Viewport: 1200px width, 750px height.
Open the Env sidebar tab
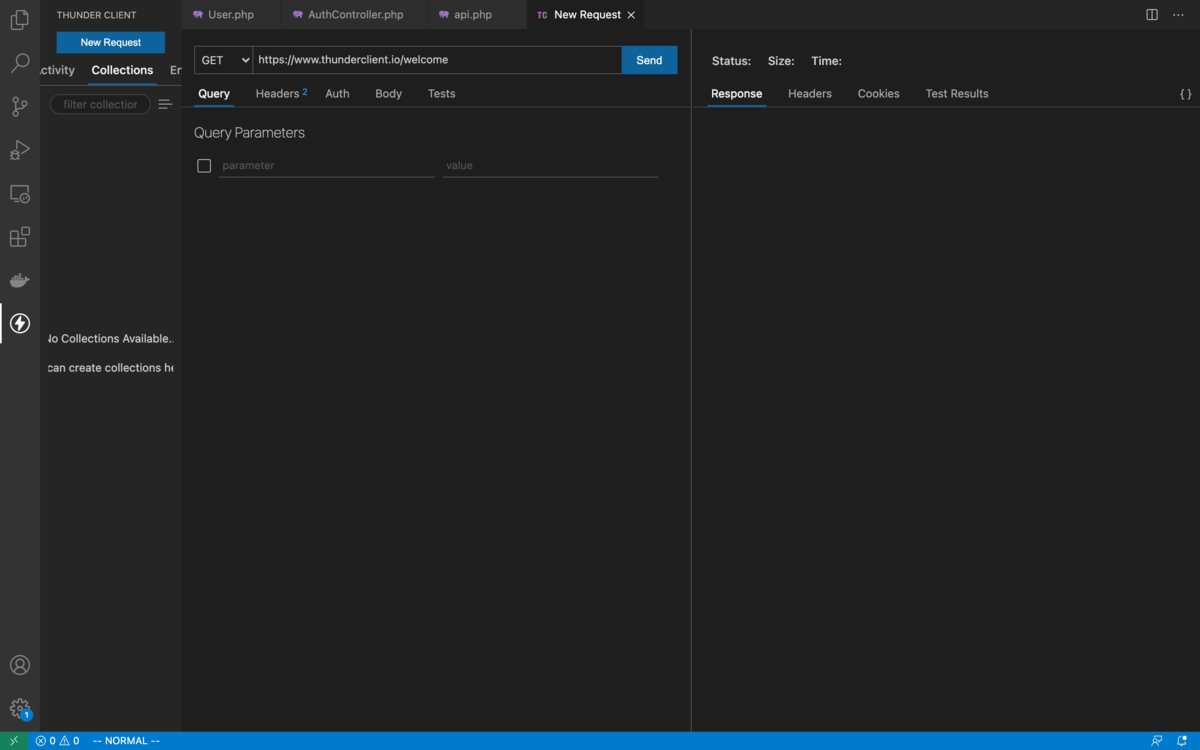175,70
